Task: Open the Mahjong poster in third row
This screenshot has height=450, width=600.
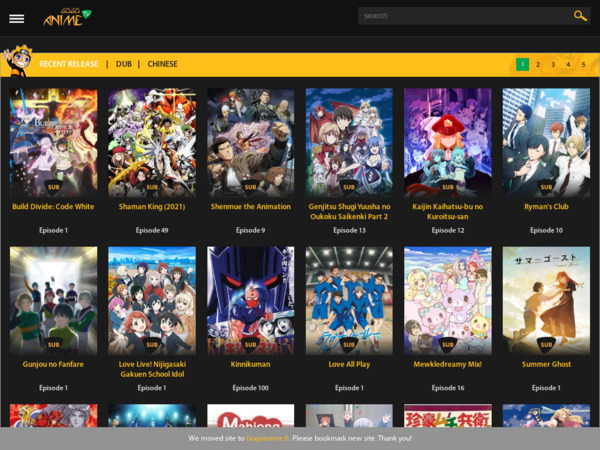Action: (251, 416)
